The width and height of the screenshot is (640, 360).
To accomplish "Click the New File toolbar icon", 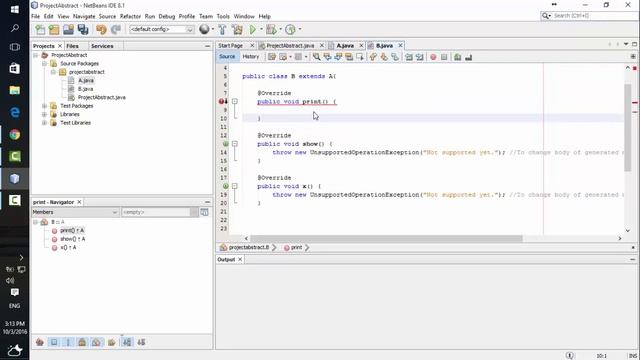I will pos(40,29).
